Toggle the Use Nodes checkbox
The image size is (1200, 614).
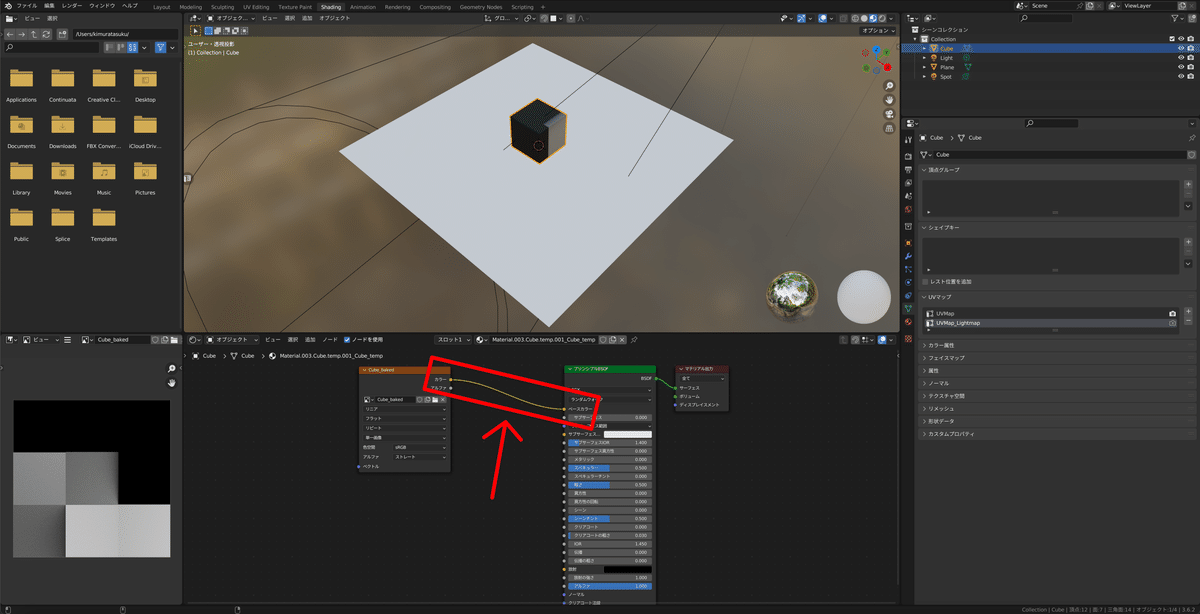[x=345, y=340]
